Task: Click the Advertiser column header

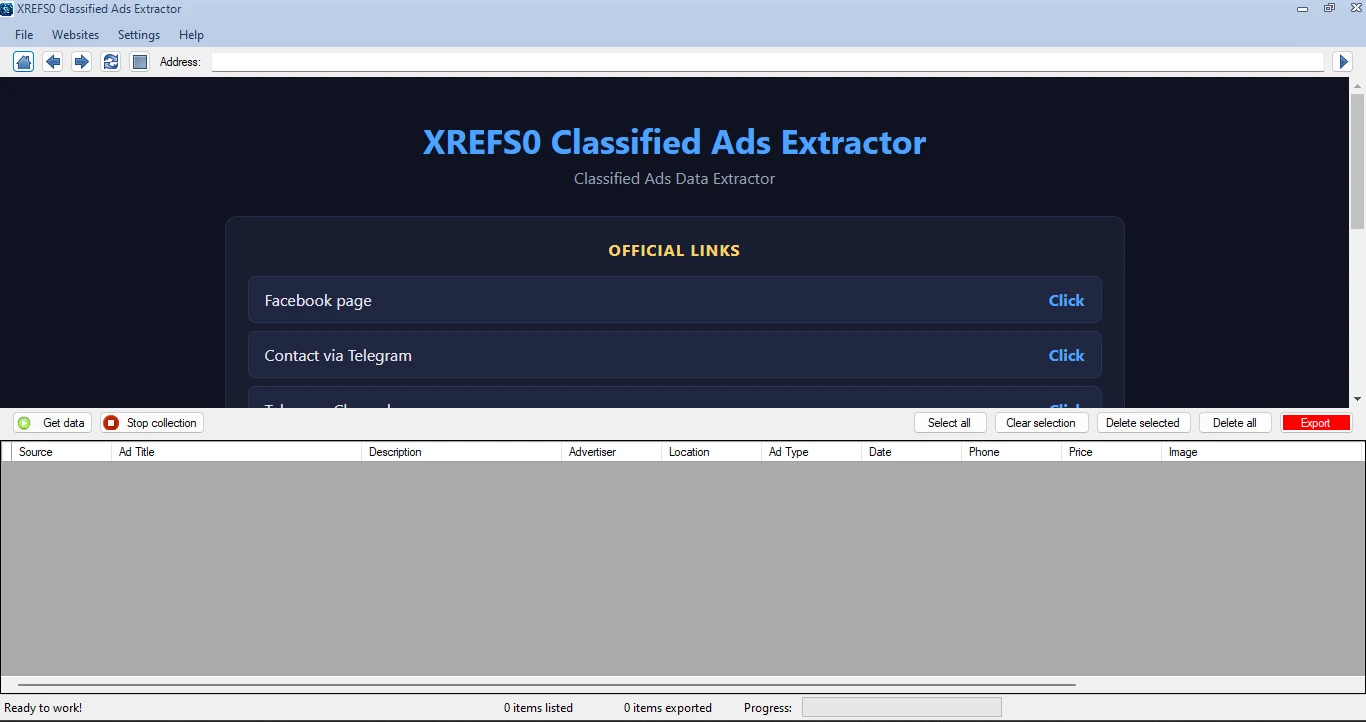Action: (611, 452)
